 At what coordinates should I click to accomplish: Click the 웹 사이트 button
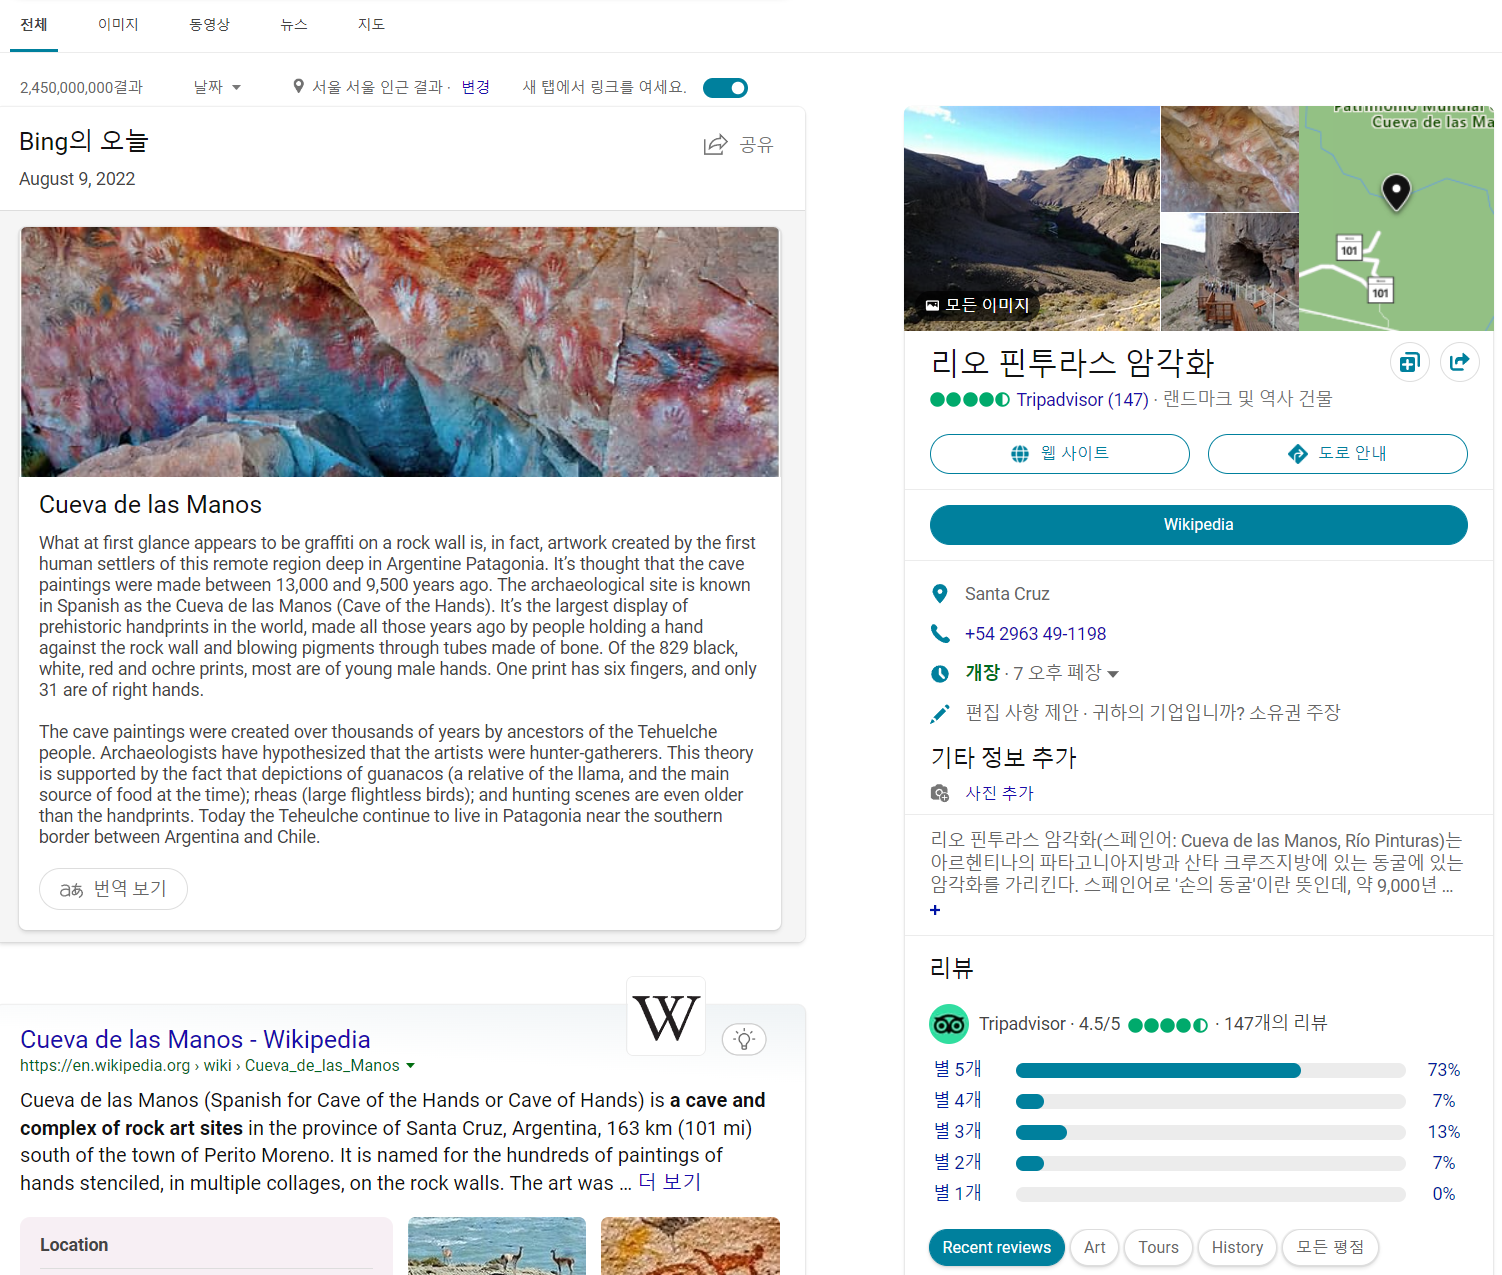[1060, 454]
